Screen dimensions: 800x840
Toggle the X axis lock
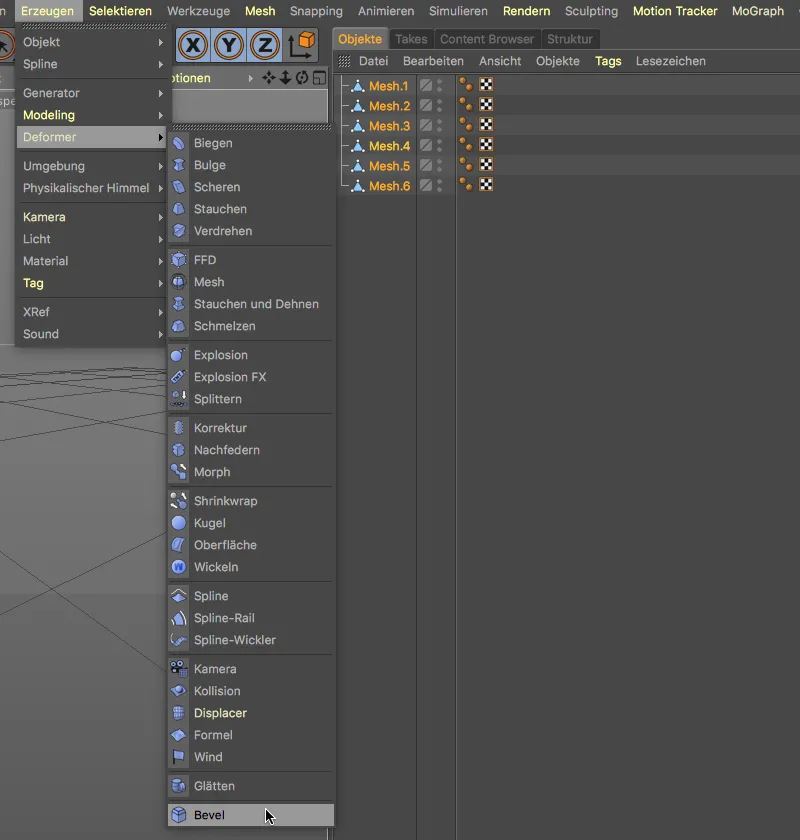click(193, 45)
